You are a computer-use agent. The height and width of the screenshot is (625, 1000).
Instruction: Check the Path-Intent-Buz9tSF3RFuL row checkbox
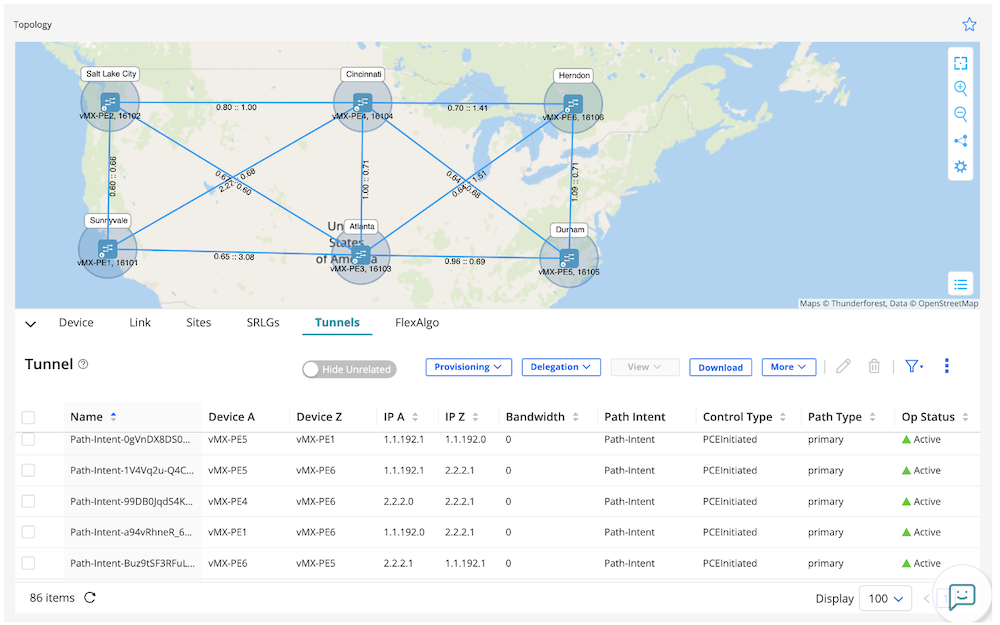[x=28, y=563]
